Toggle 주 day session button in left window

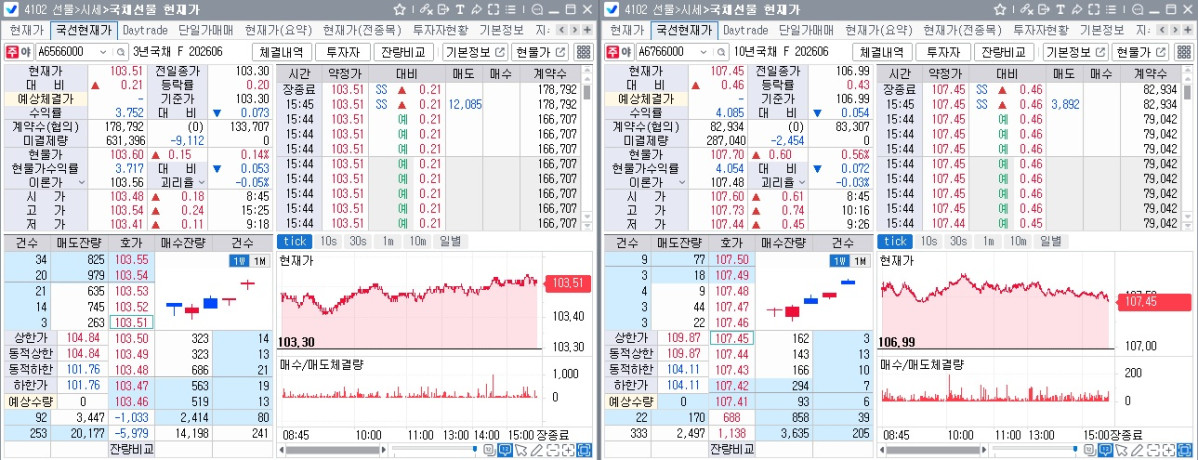coord(11,52)
